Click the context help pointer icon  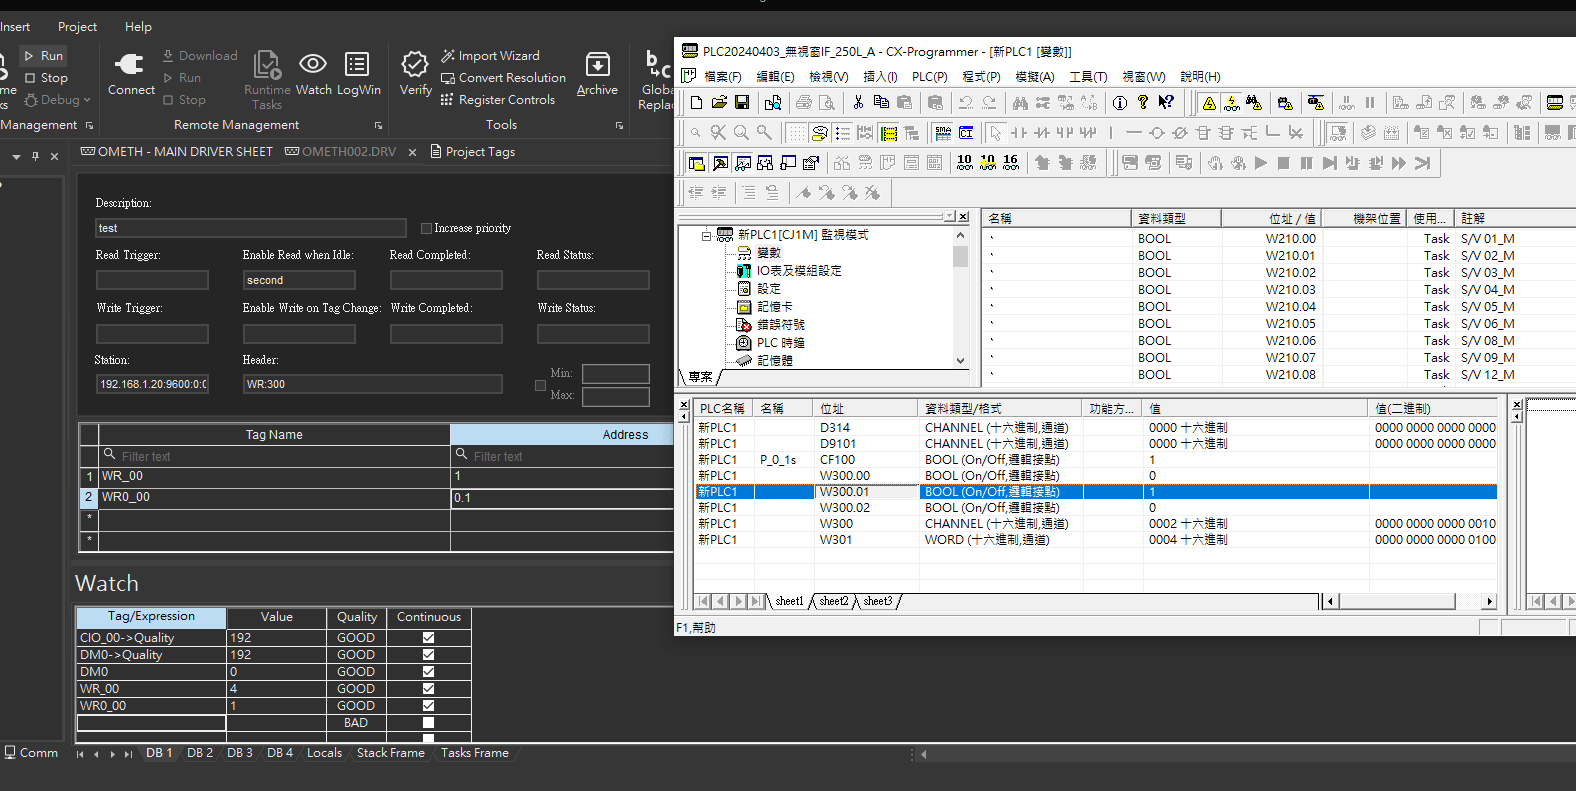coord(1166,102)
